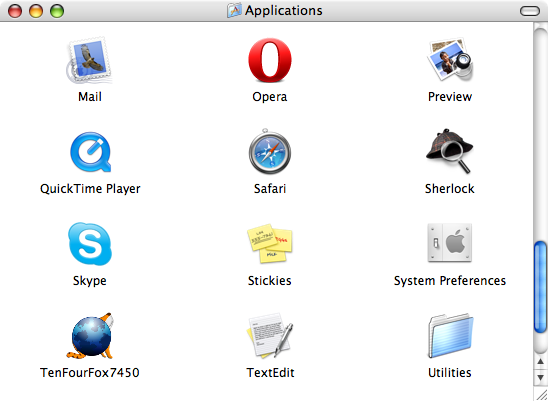Select the TenFourFox7450 globe icon

point(91,336)
